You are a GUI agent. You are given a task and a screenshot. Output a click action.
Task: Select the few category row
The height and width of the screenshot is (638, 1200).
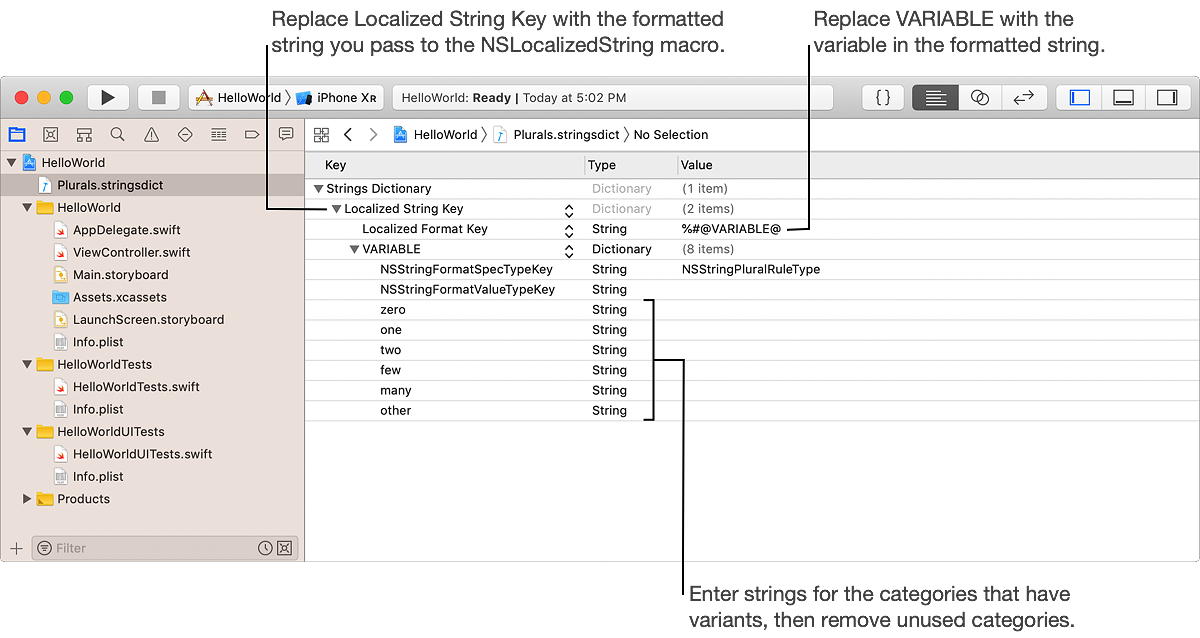coord(752,370)
